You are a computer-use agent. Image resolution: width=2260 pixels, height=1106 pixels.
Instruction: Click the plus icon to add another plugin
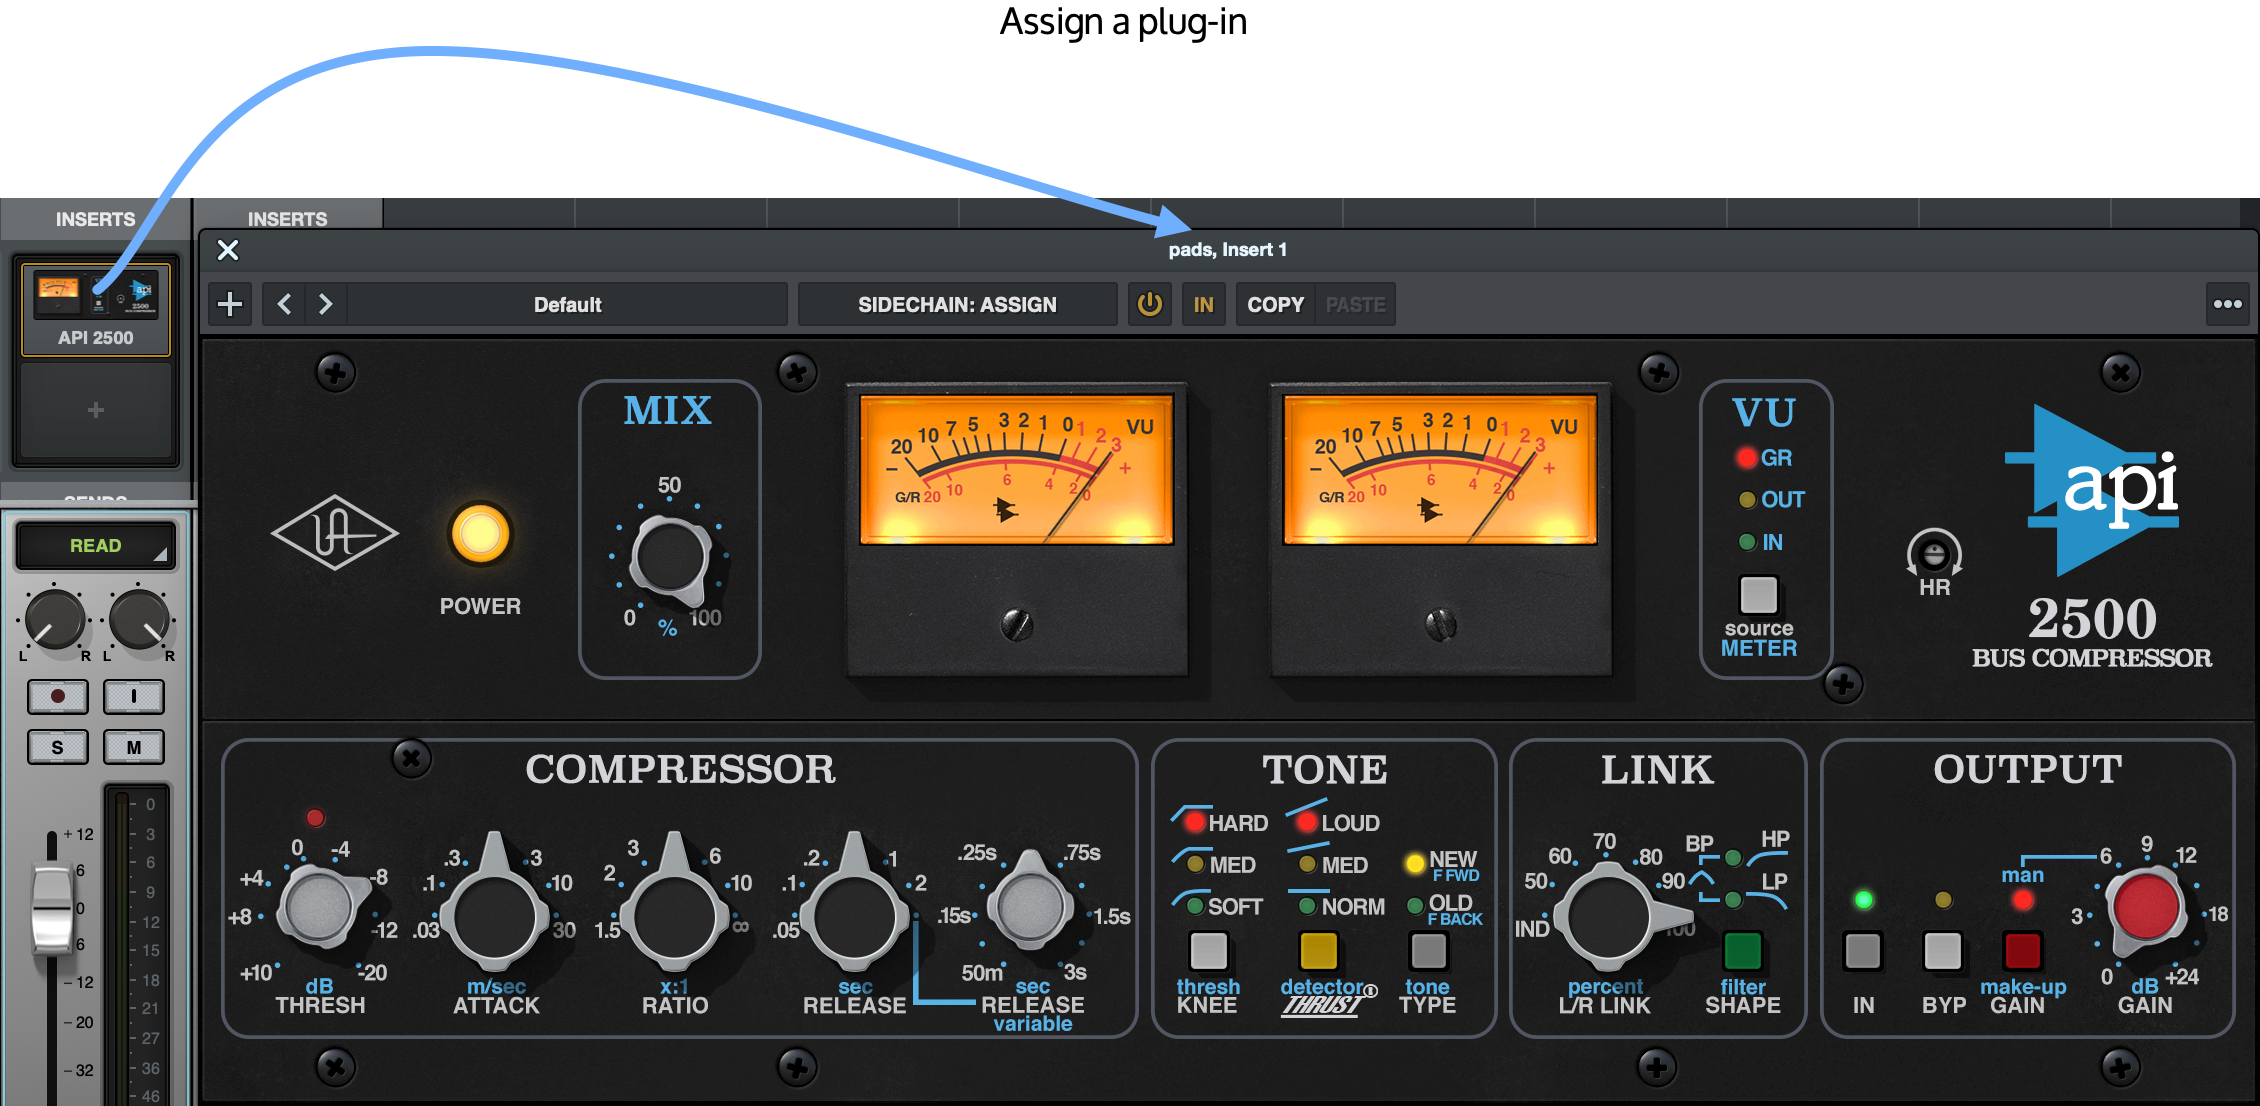coord(230,304)
